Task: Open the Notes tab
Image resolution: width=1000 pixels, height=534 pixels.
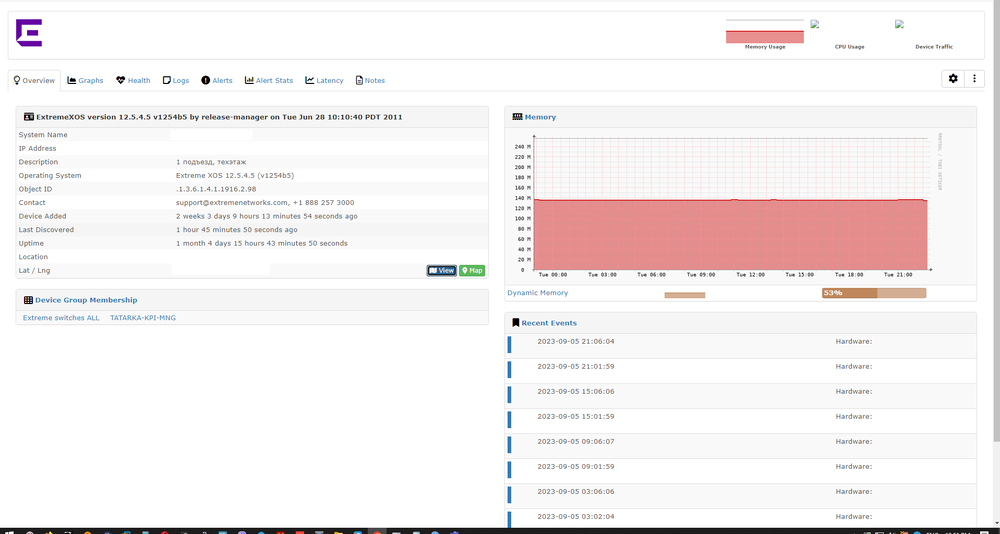Action: click(370, 80)
